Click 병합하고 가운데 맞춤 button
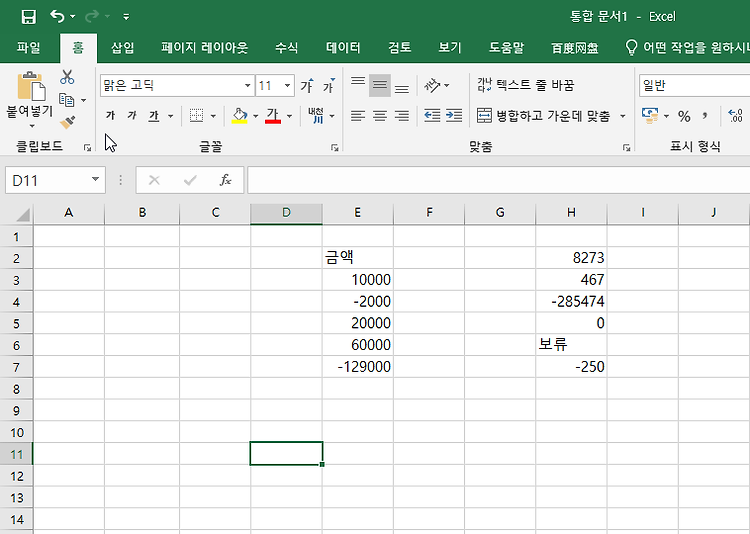The width and height of the screenshot is (750, 534). (x=543, y=115)
